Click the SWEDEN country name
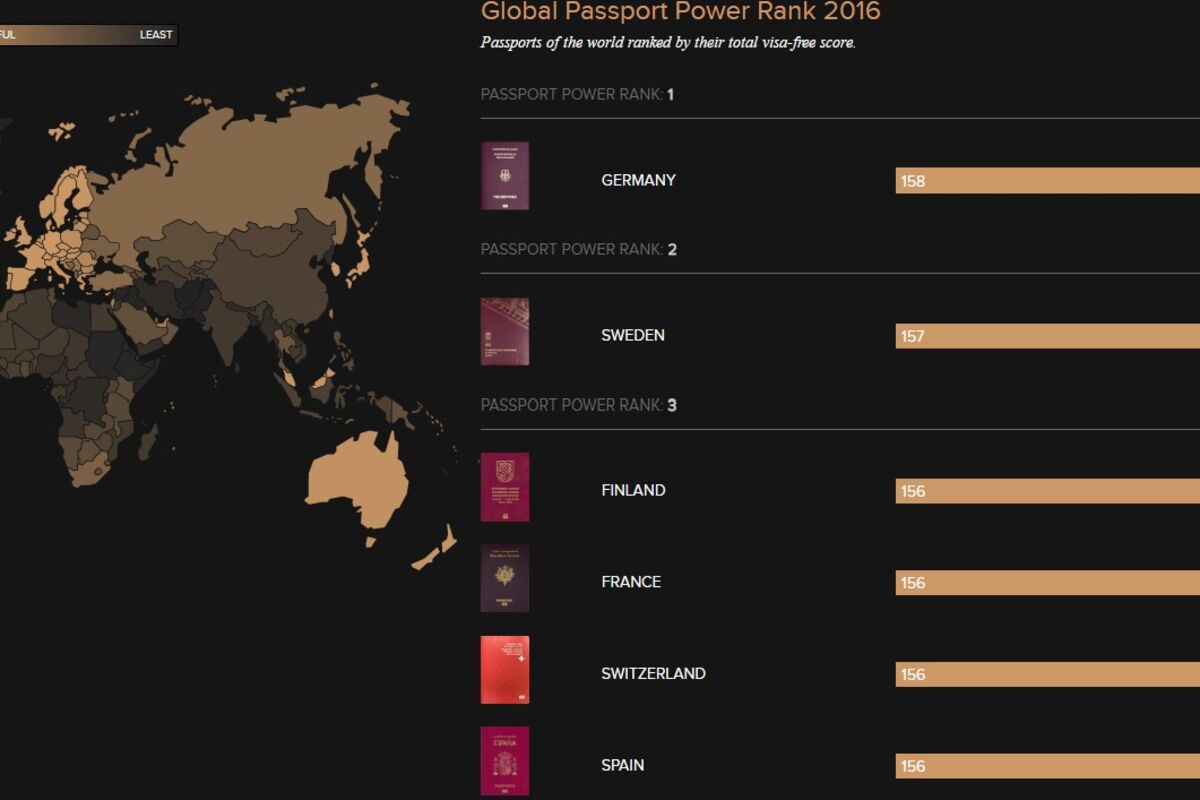This screenshot has width=1200, height=800. (x=632, y=335)
